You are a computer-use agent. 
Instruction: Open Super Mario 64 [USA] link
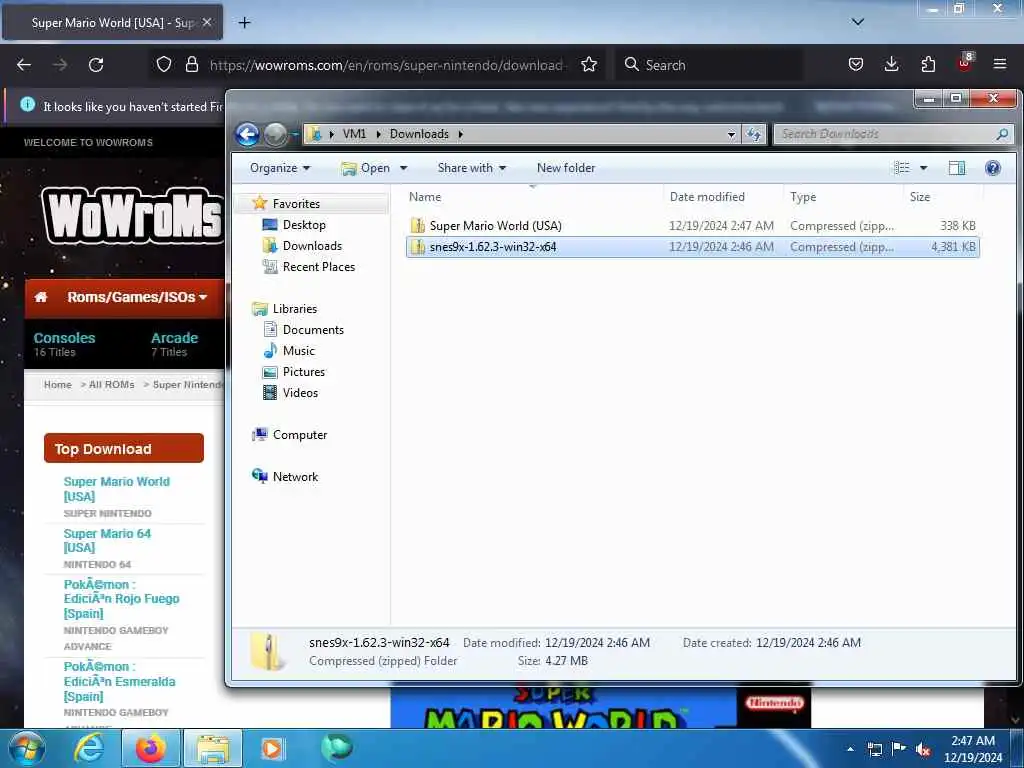[x=107, y=541]
